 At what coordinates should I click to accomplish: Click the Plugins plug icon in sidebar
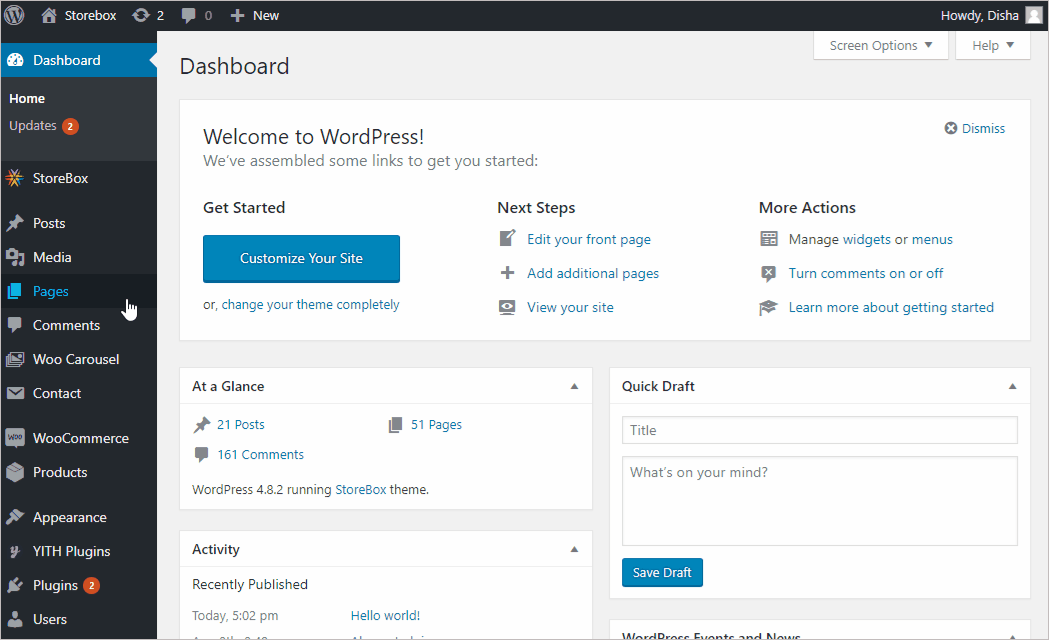point(15,585)
